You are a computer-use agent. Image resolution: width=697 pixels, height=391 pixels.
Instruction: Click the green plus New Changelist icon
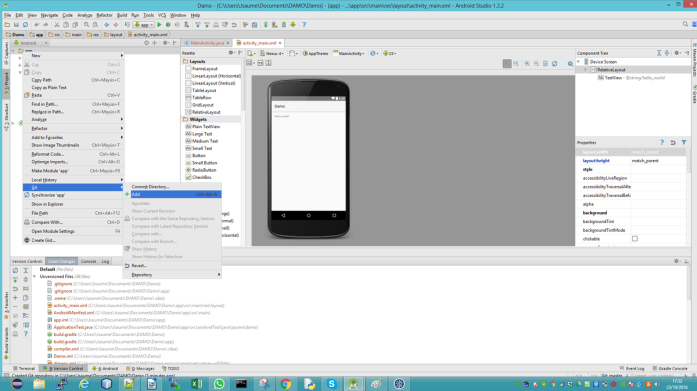click(x=16, y=298)
